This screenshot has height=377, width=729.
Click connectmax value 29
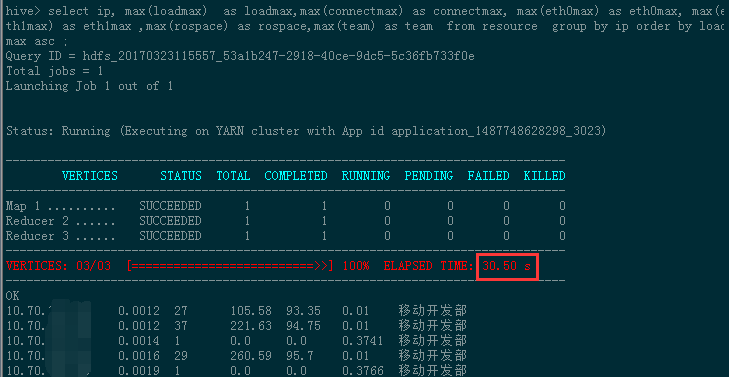(181, 356)
